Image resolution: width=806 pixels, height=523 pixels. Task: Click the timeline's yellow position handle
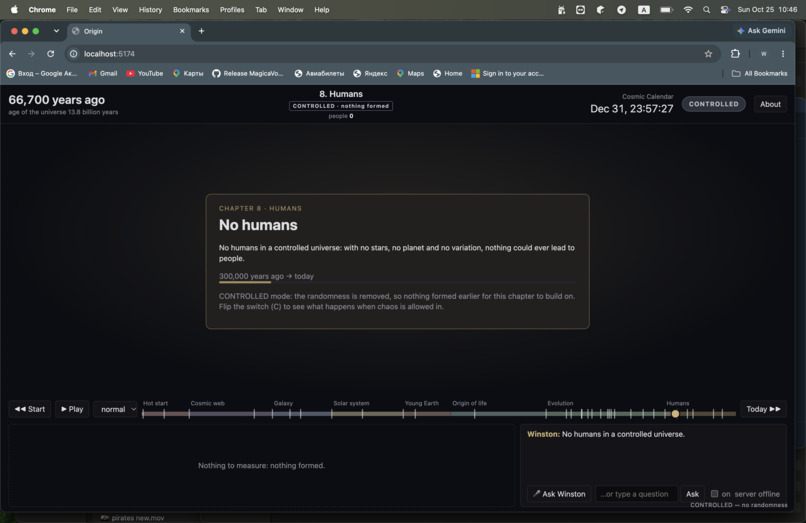[675, 413]
